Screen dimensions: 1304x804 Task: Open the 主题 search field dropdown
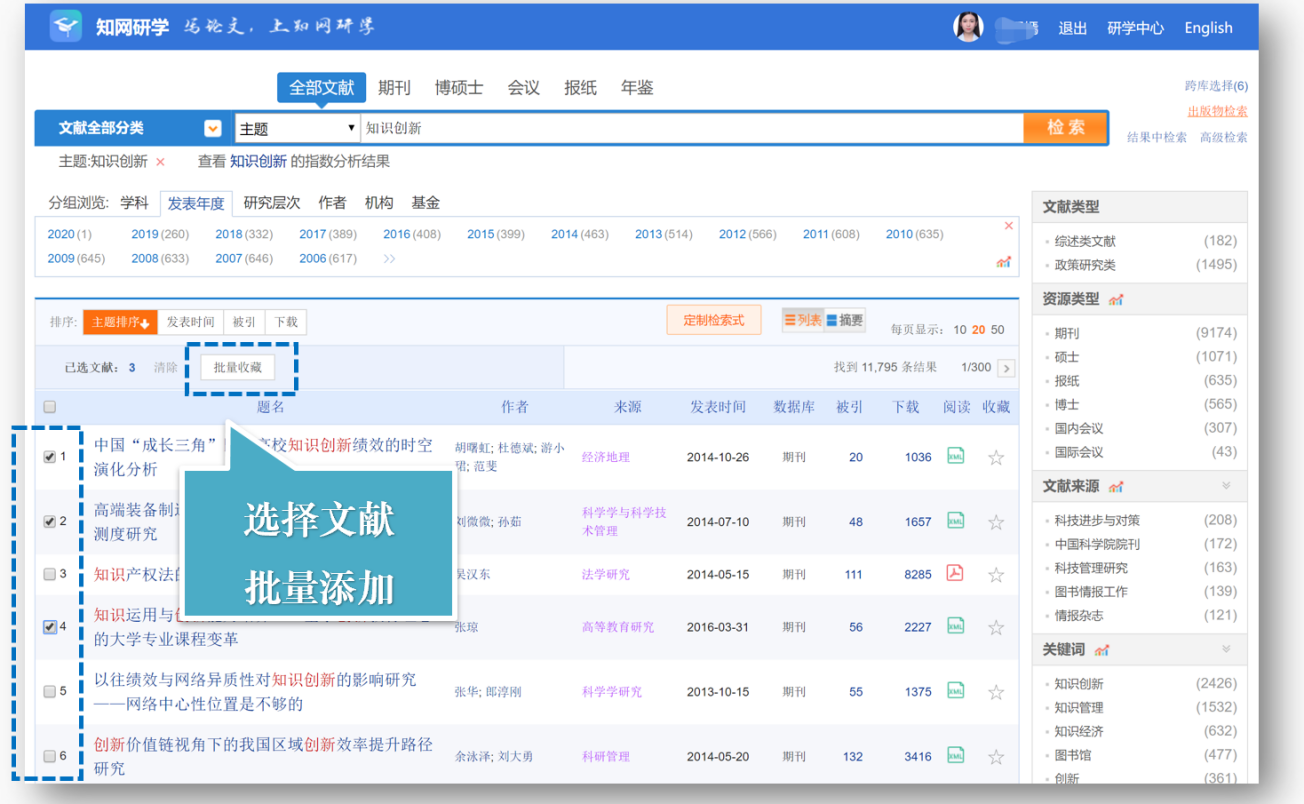pyautogui.click(x=297, y=128)
